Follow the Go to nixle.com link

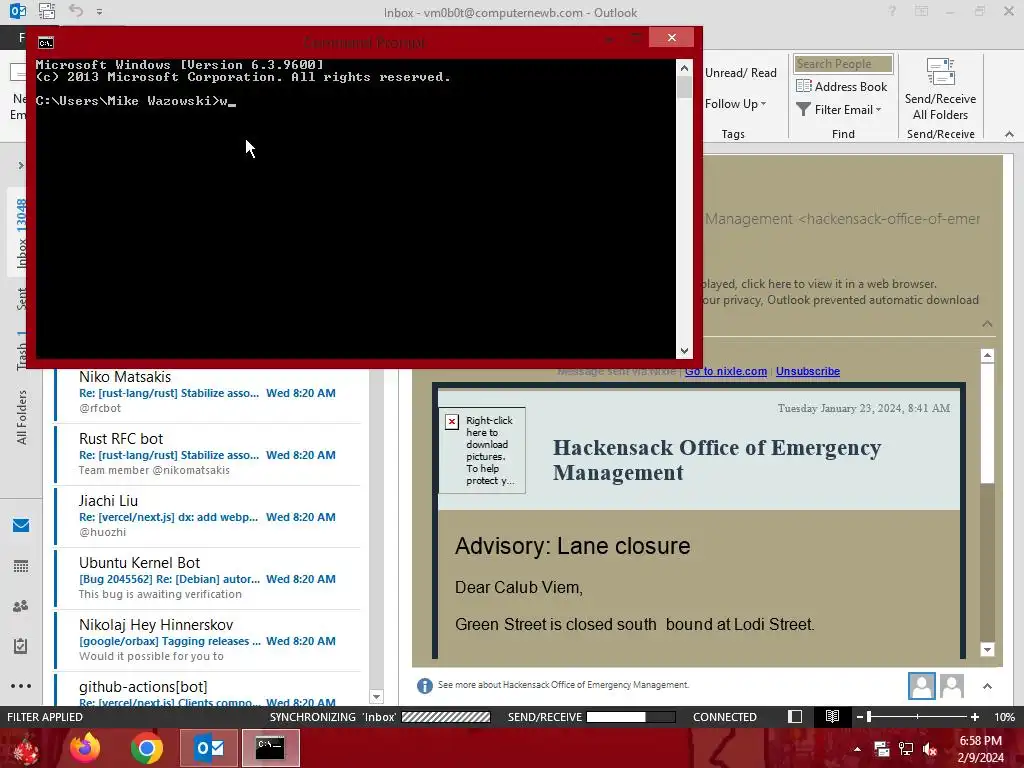tap(726, 371)
